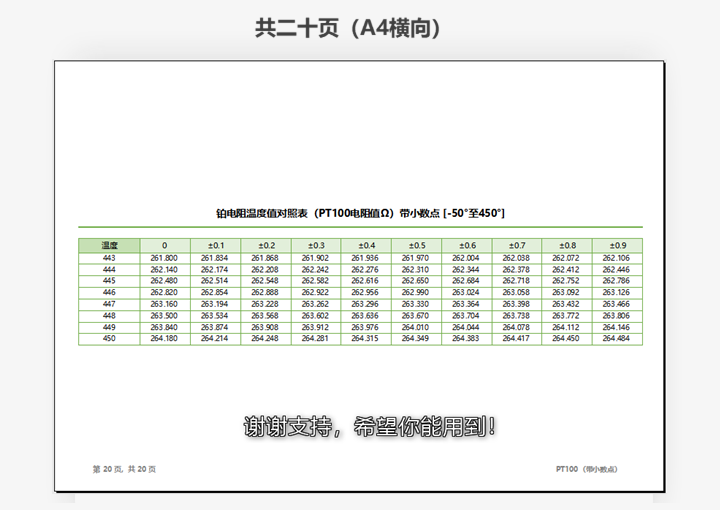Viewport: 720px width, 510px height.
Task: Select the ±0.1 column header
Action: [215, 245]
